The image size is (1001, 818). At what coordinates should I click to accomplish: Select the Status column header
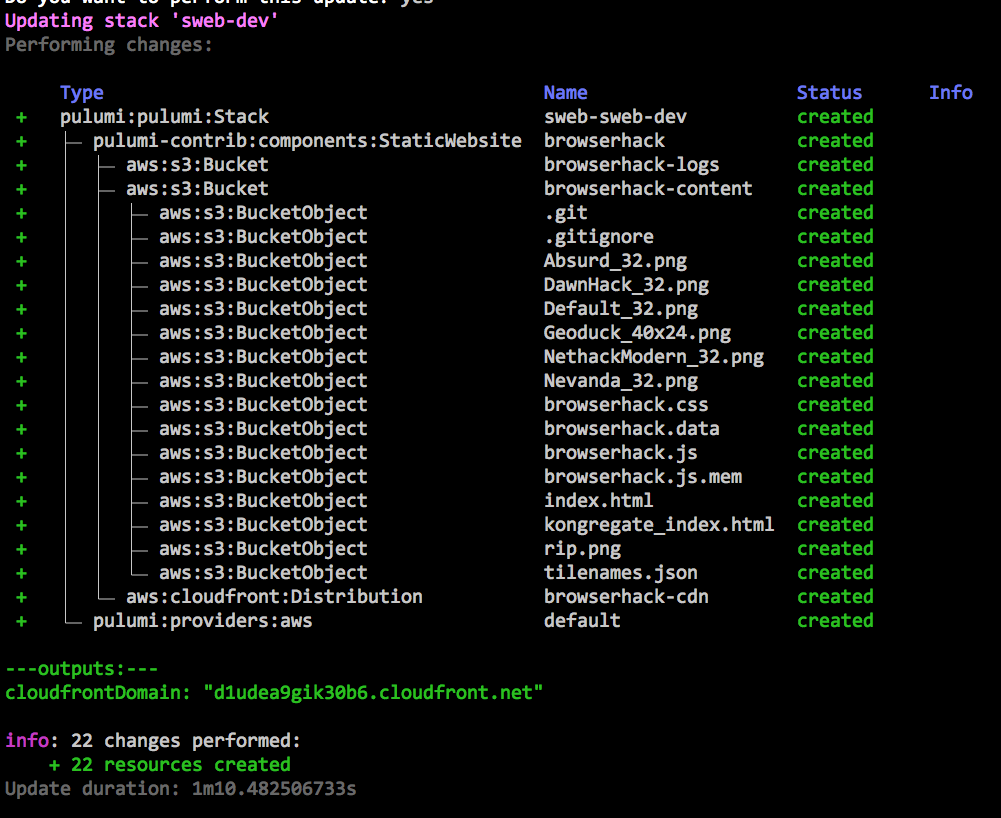point(829,92)
